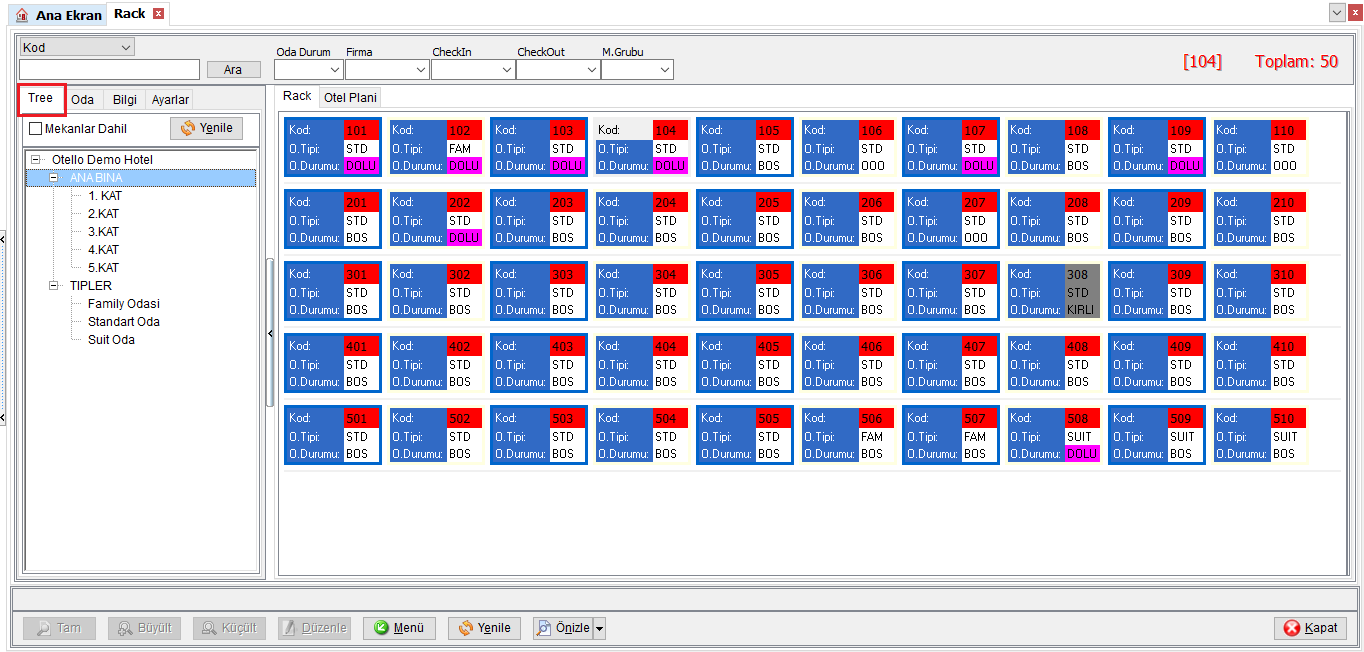Switch to the Ayarlar tab
Viewport: 1364px width, 652px height.
point(170,100)
